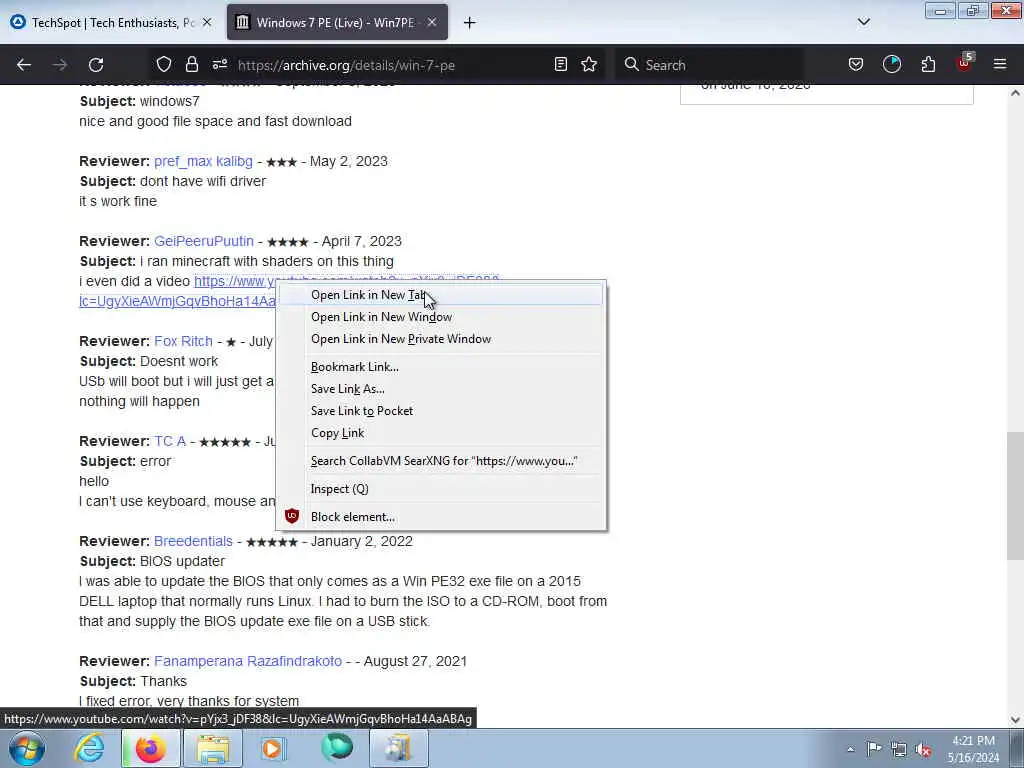Toggle reader view icon
The width and height of the screenshot is (1024, 768).
[x=560, y=65]
